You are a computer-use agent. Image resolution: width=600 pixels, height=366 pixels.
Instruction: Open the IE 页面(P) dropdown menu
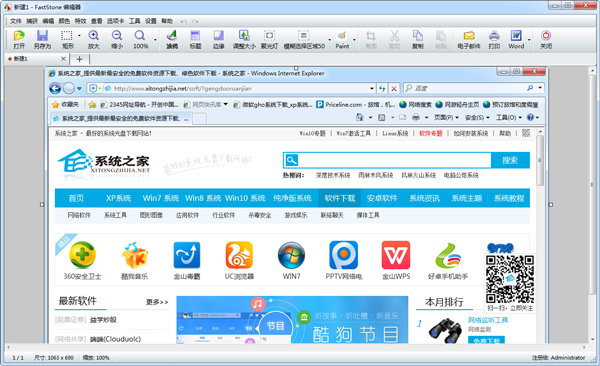[x=446, y=117]
